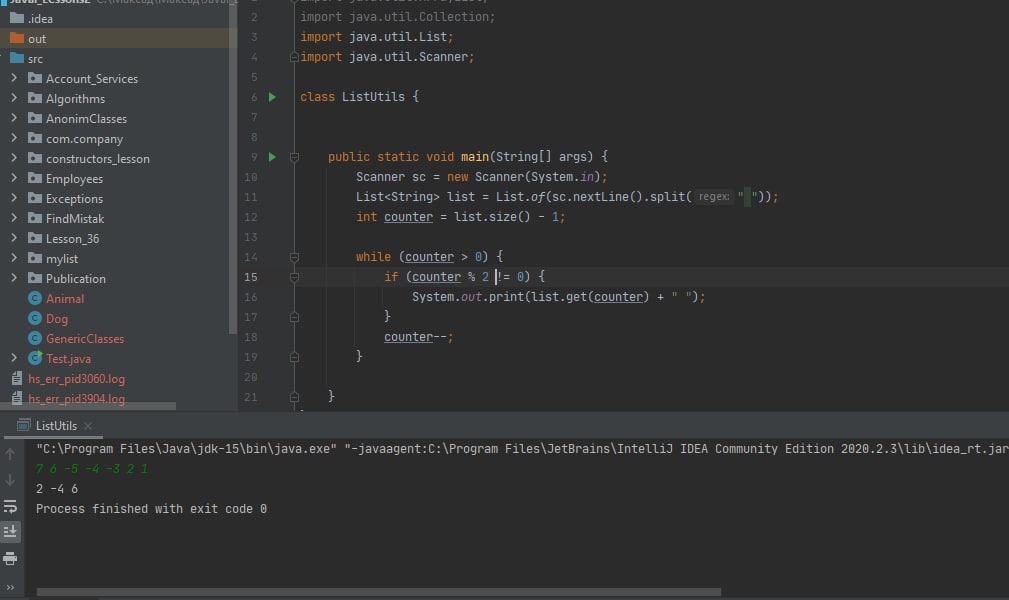Viewport: 1009px width, 600px height.
Task: Expand the constructors_lesson folder
Action: click(14, 158)
